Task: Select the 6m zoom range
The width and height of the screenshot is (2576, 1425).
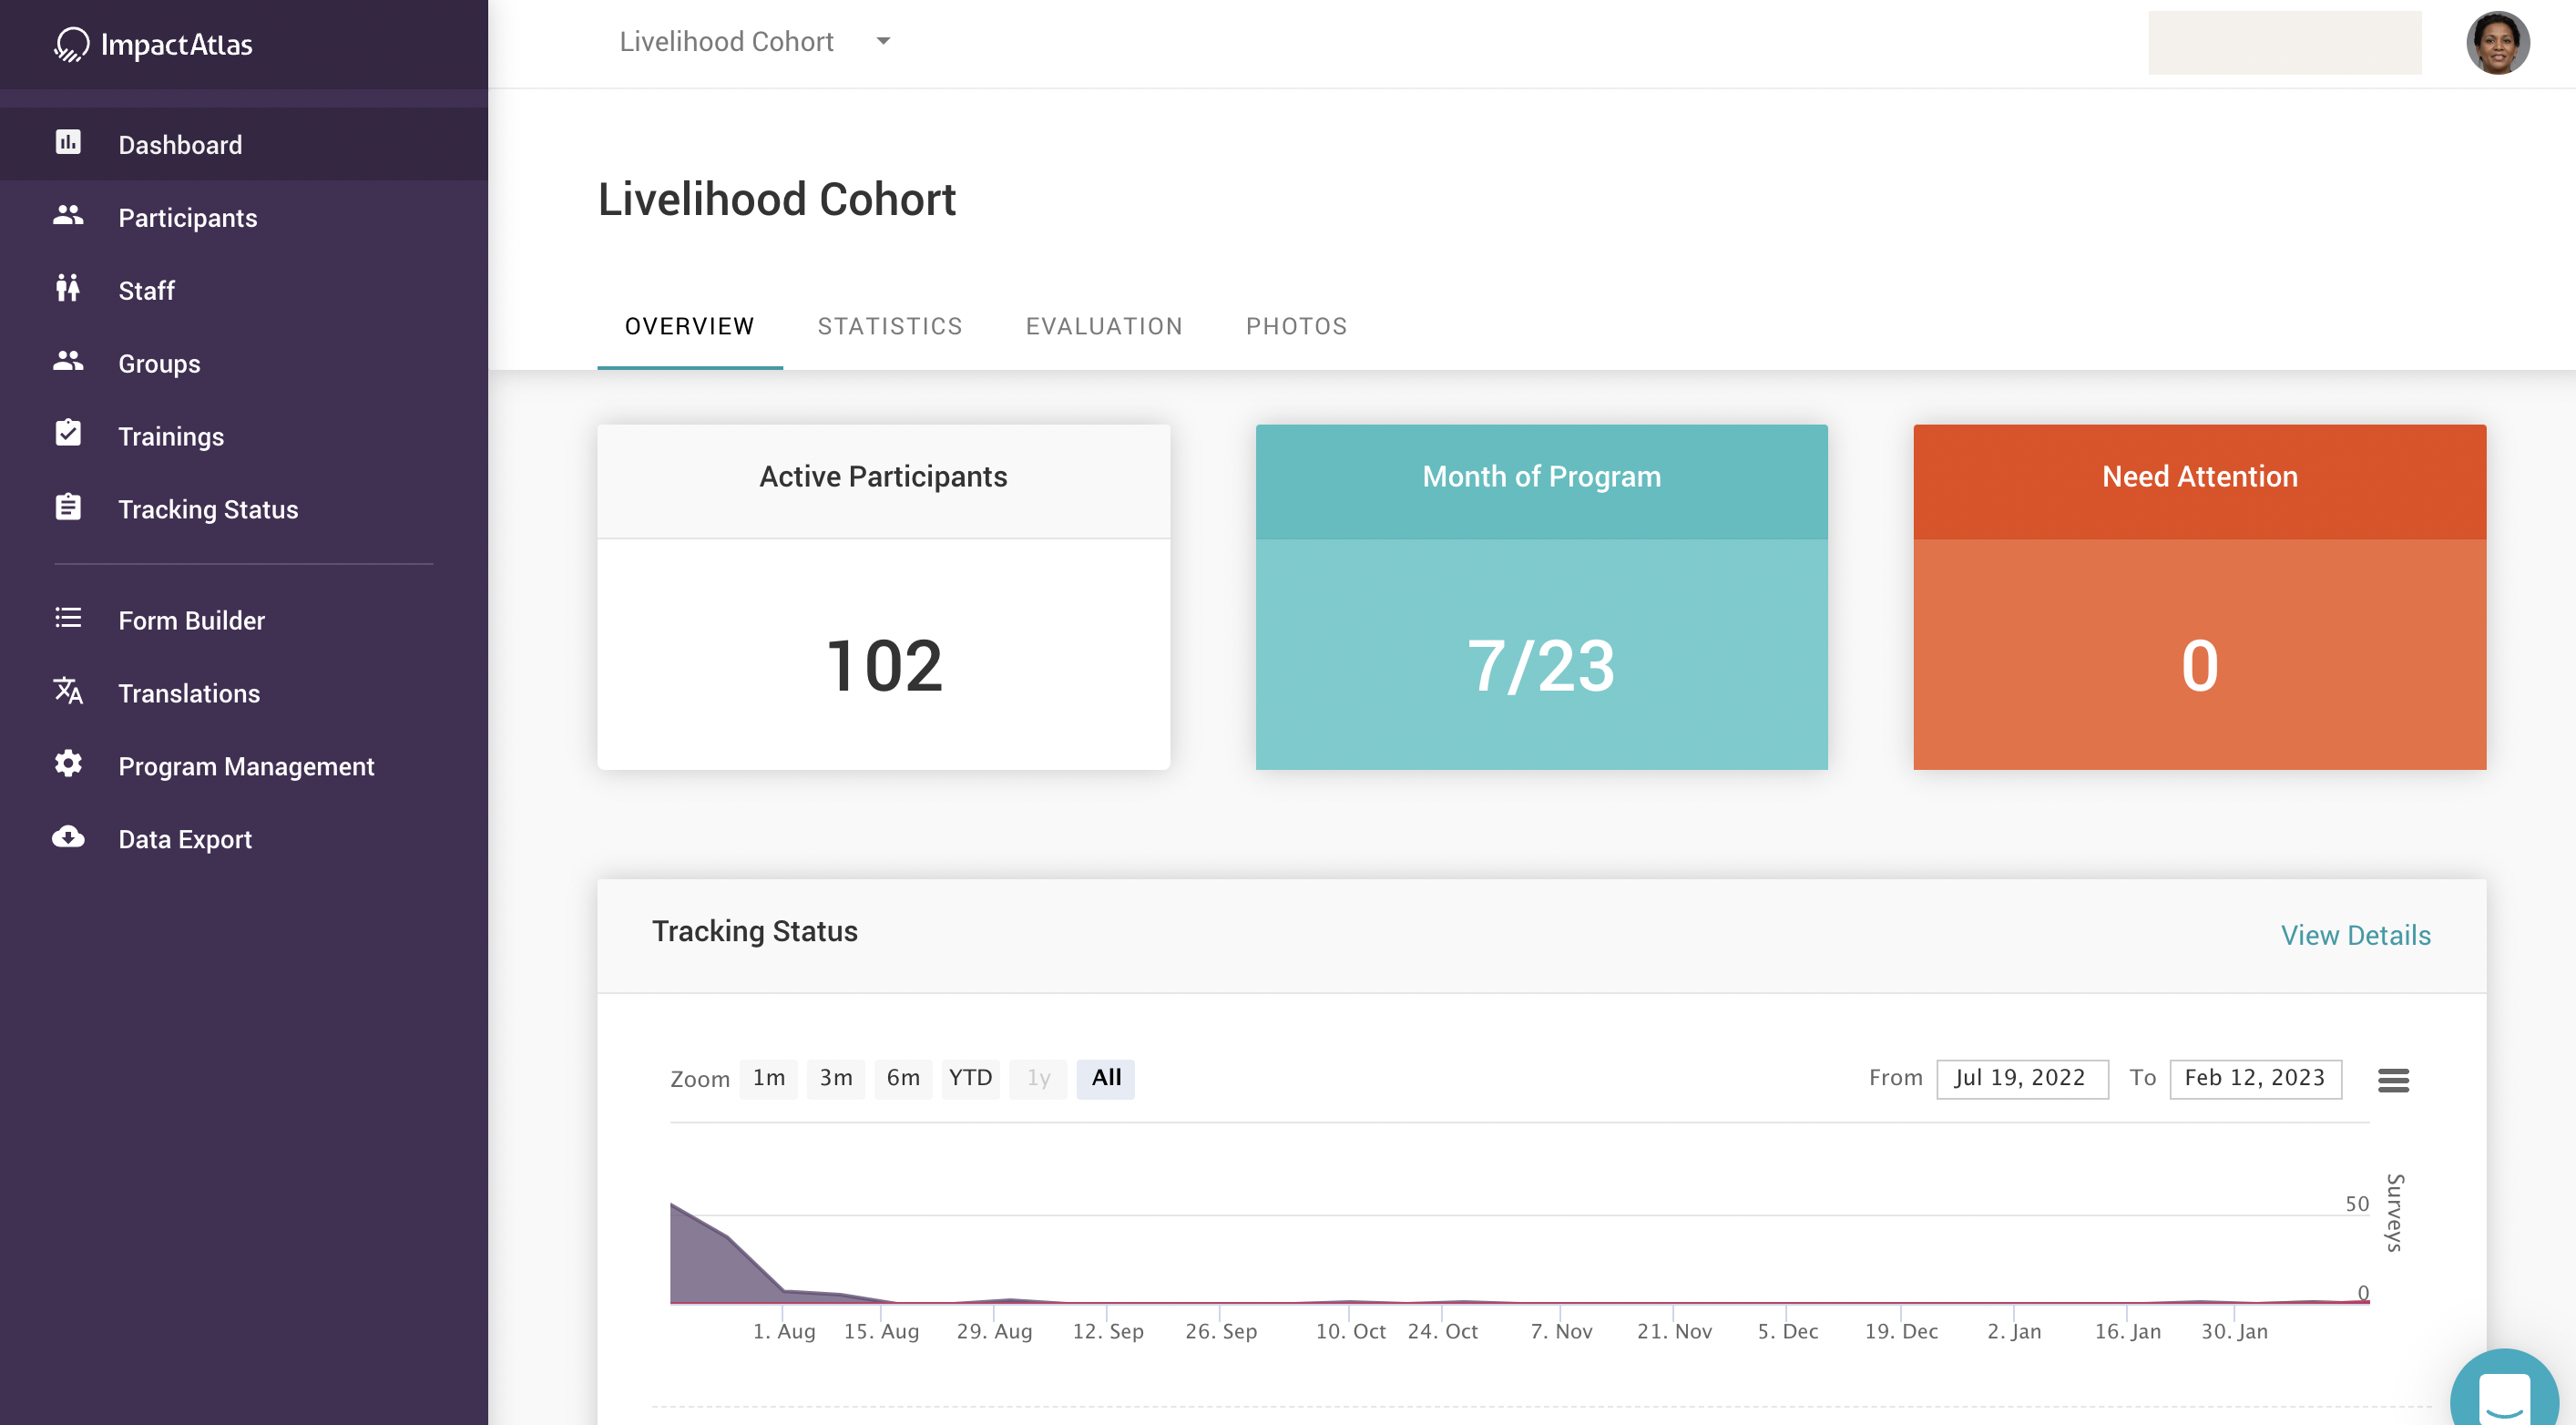Action: click(902, 1078)
